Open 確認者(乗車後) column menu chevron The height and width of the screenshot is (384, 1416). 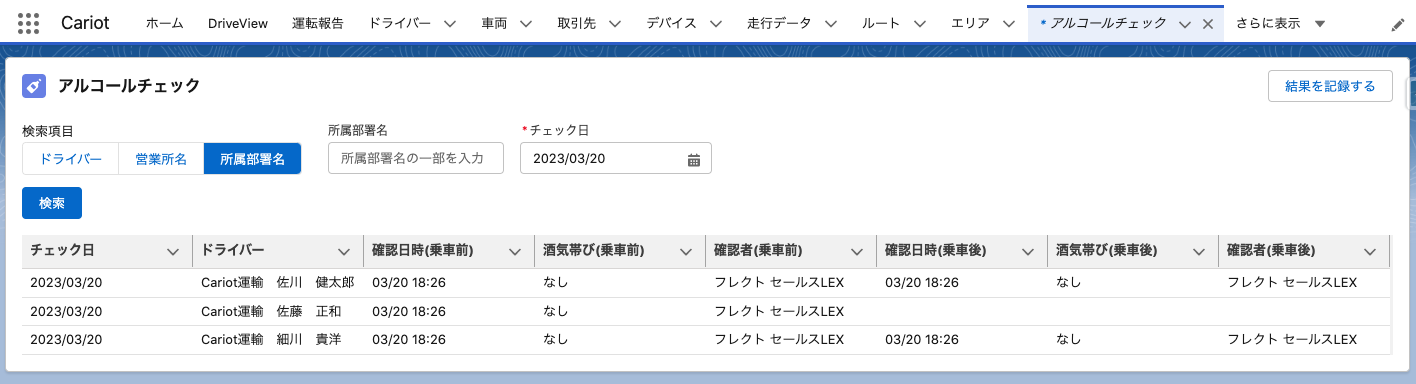pyautogui.click(x=1370, y=252)
